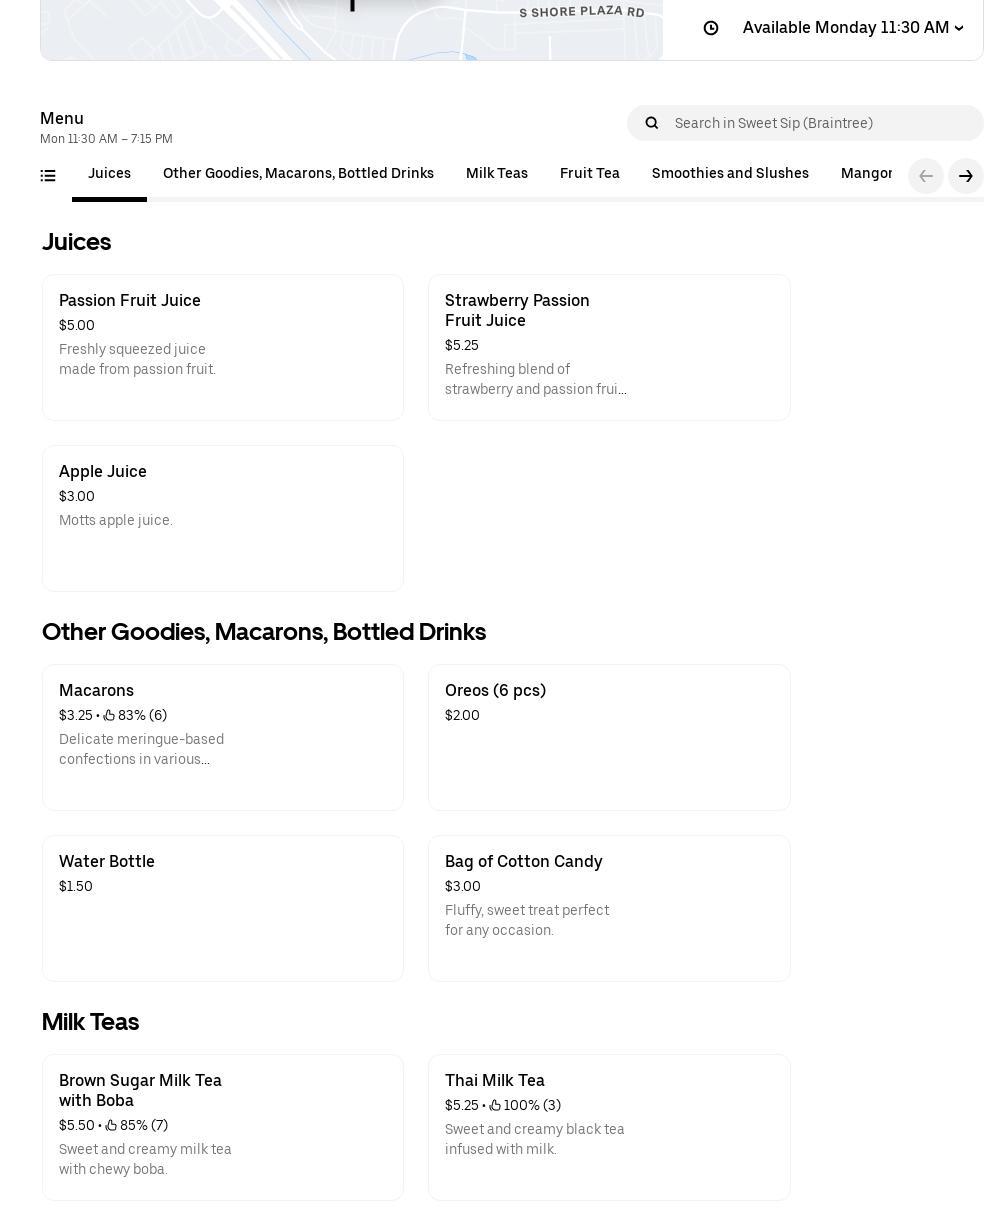Click the search magnifier icon
The height and width of the screenshot is (1213, 1004).
[x=652, y=123]
